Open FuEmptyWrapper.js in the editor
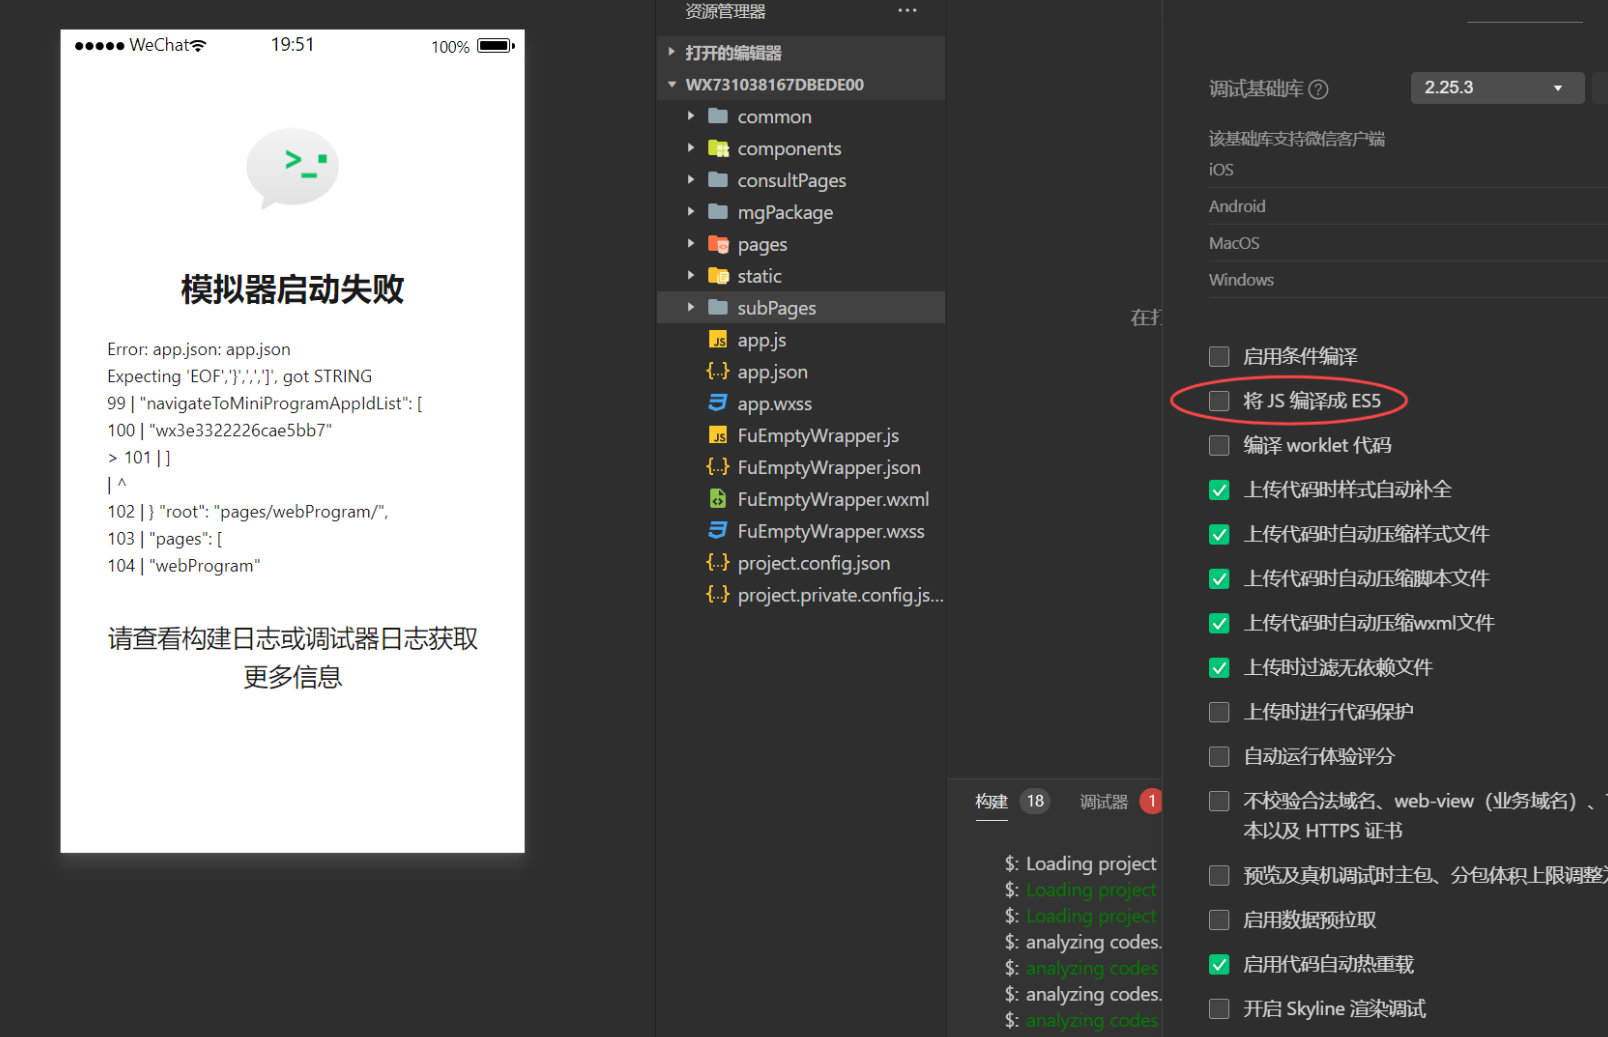 (x=817, y=435)
